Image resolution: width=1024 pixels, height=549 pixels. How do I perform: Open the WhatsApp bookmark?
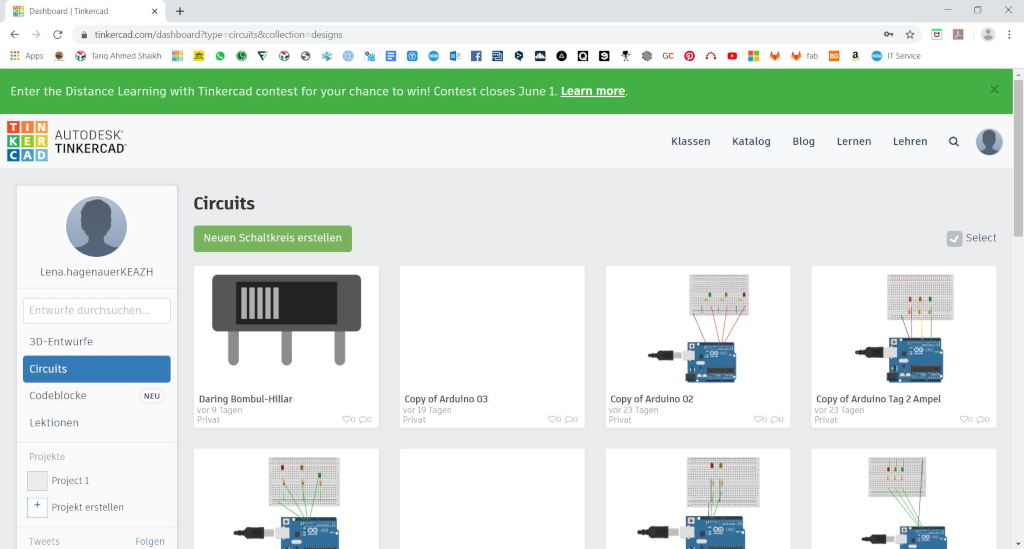point(220,56)
